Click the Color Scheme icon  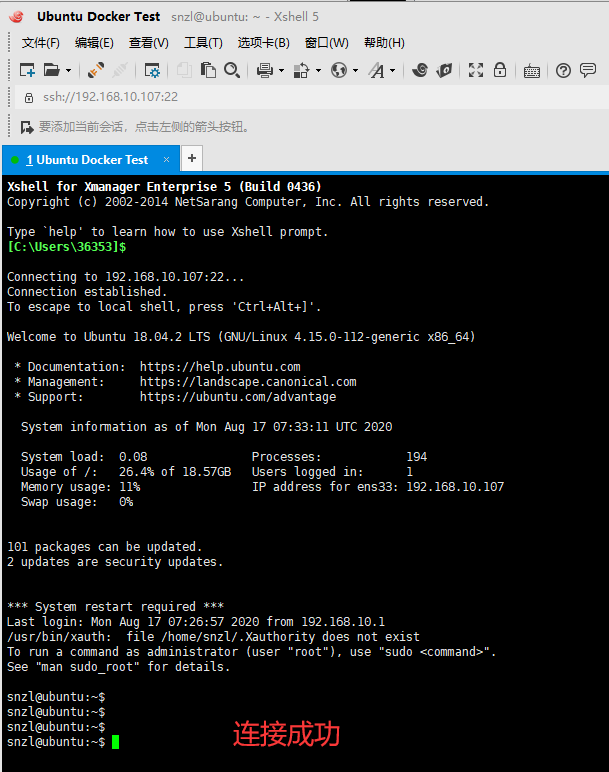(301, 70)
